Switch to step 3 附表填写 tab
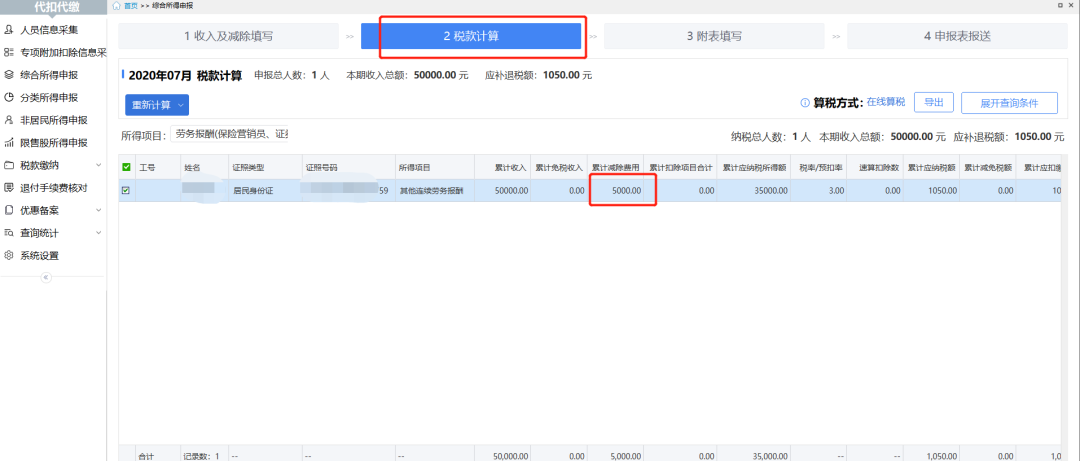This screenshot has width=1080, height=461. 713,36
